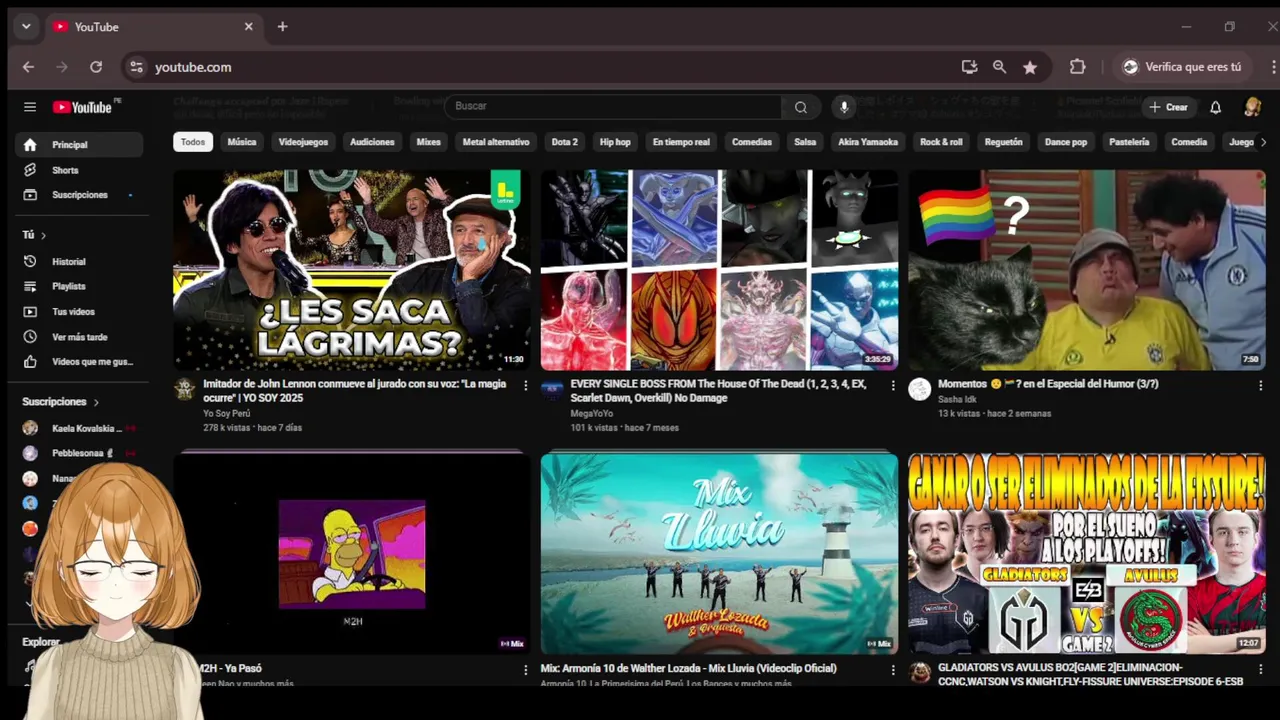
Task: Click the search magnifier button
Action: tap(801, 107)
